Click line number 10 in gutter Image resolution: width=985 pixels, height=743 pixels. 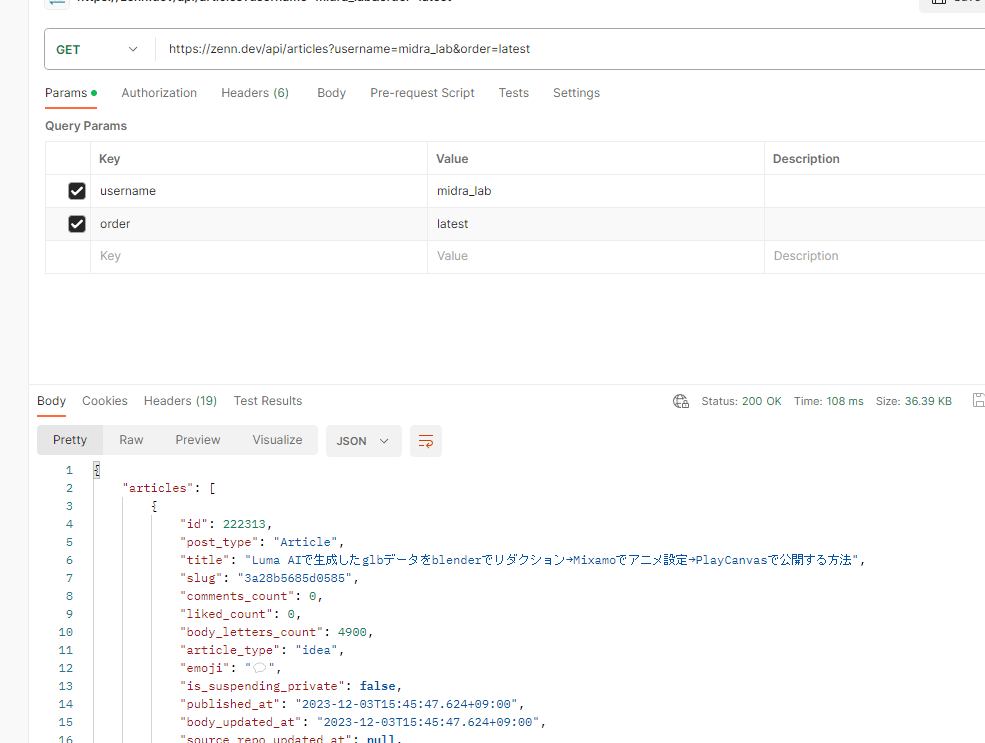(x=66, y=632)
